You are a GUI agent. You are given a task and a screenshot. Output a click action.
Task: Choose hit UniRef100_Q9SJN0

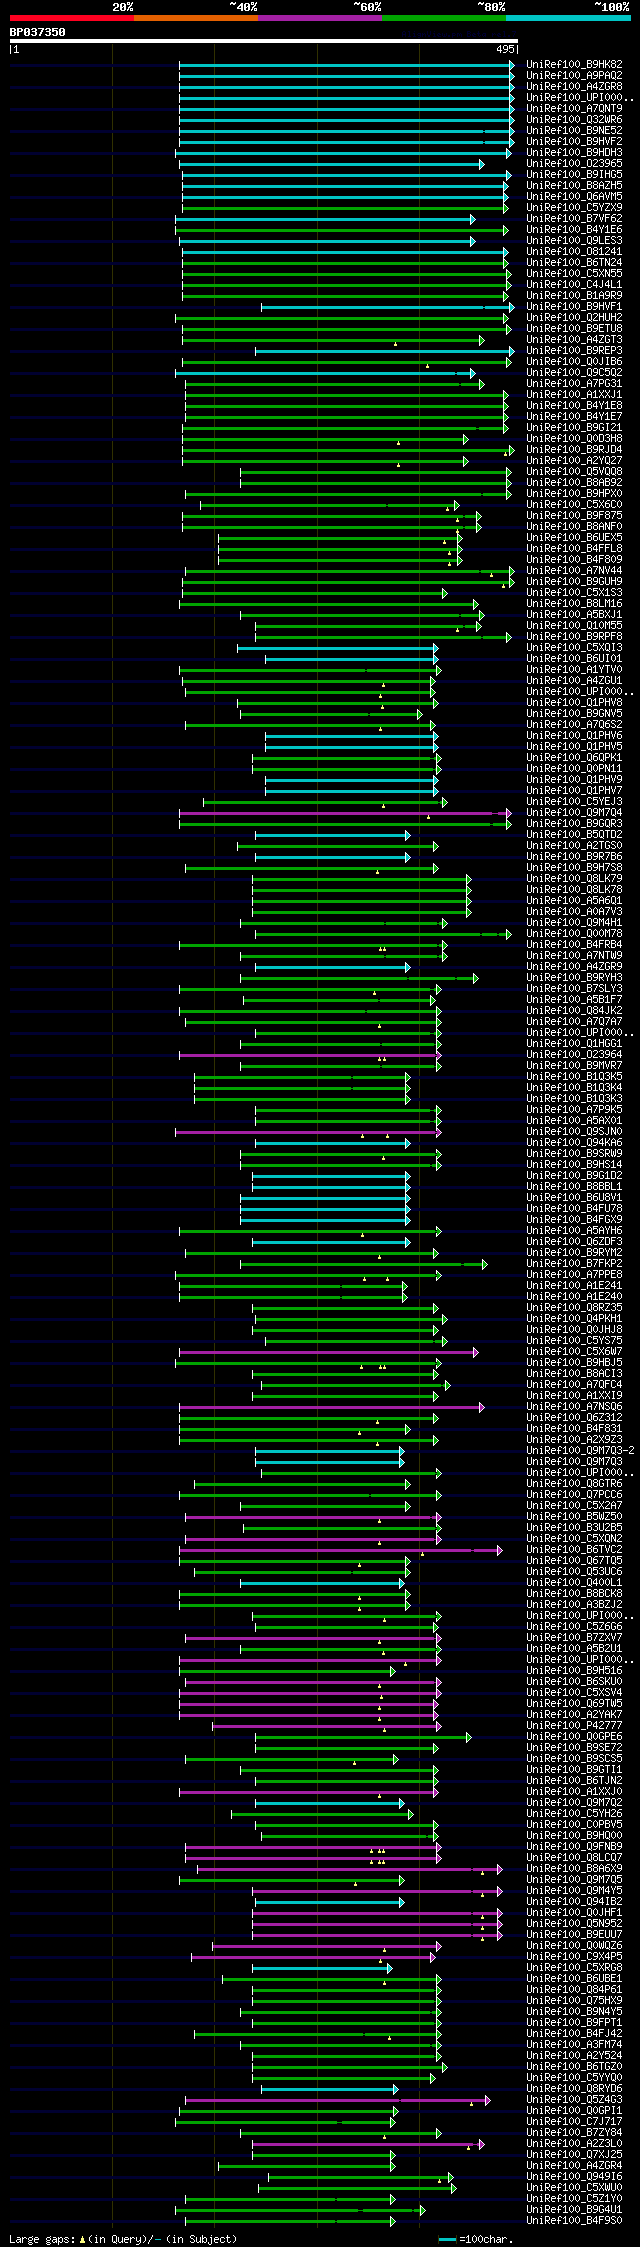[x=574, y=1131]
